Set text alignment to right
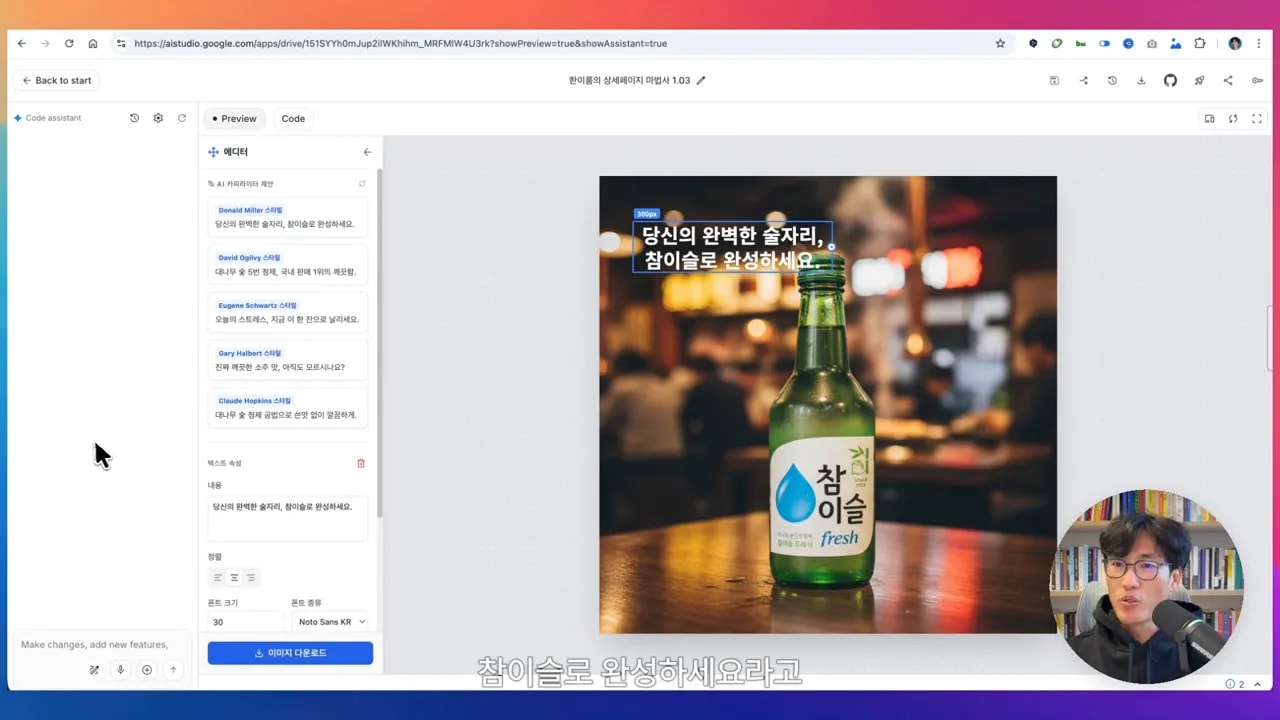 tap(250, 578)
